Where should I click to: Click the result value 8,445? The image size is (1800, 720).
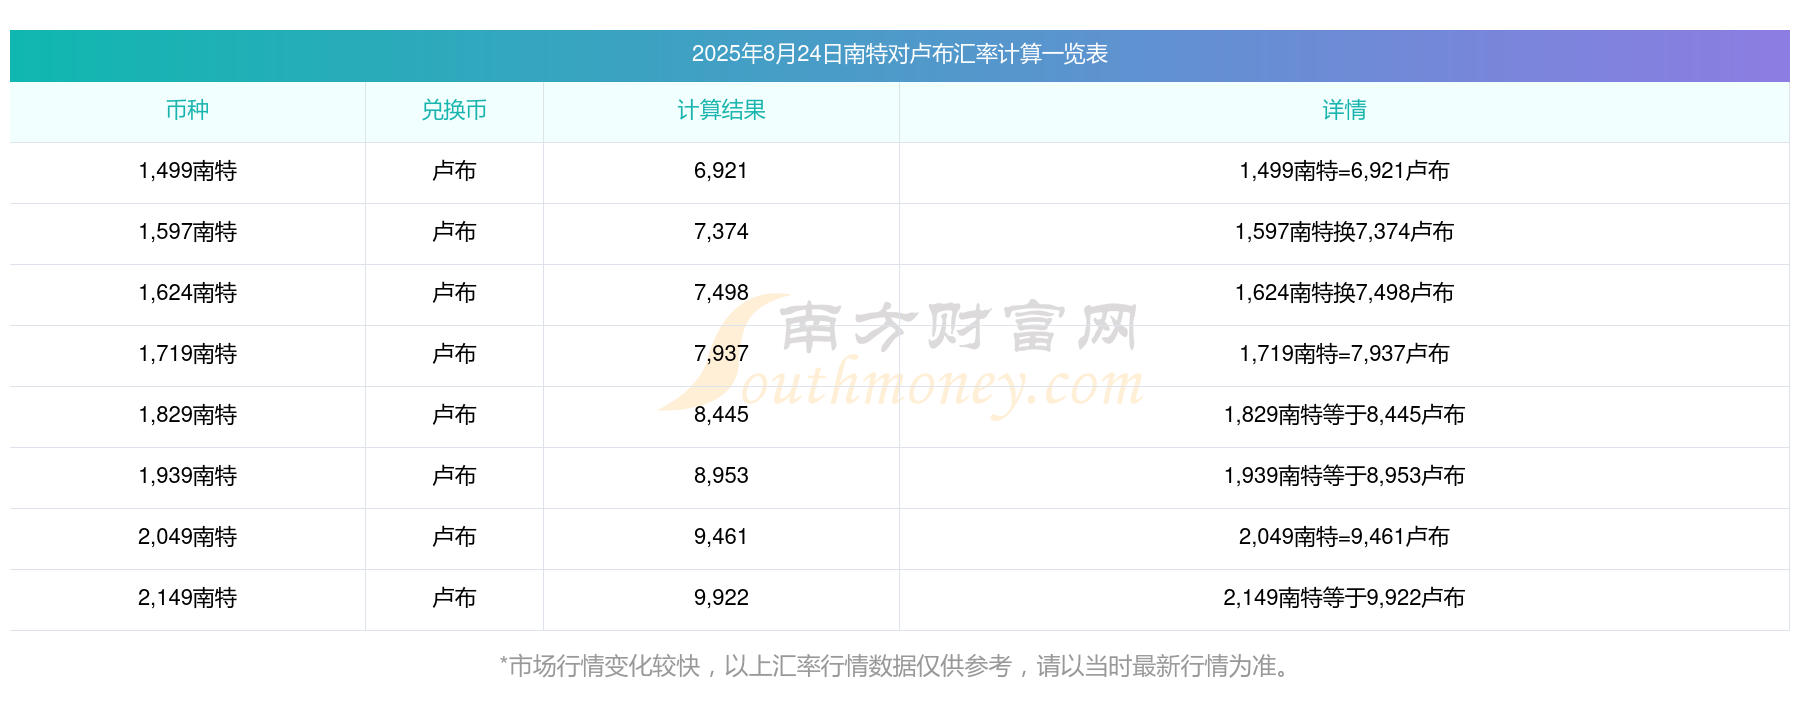click(x=721, y=415)
